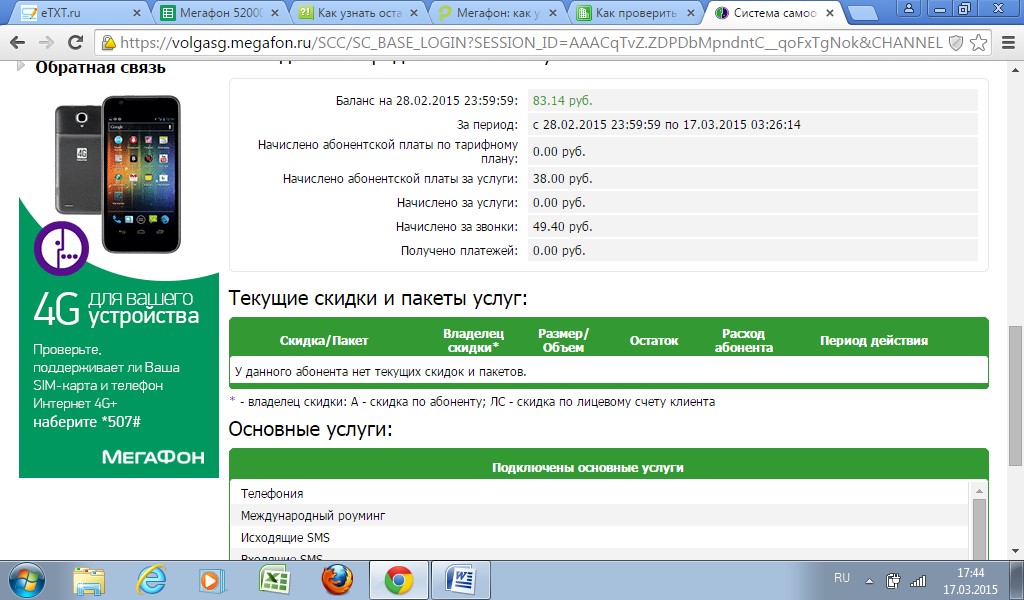Click the browser back arrow button
This screenshot has height=600, width=1024.
pyautogui.click(x=18, y=43)
